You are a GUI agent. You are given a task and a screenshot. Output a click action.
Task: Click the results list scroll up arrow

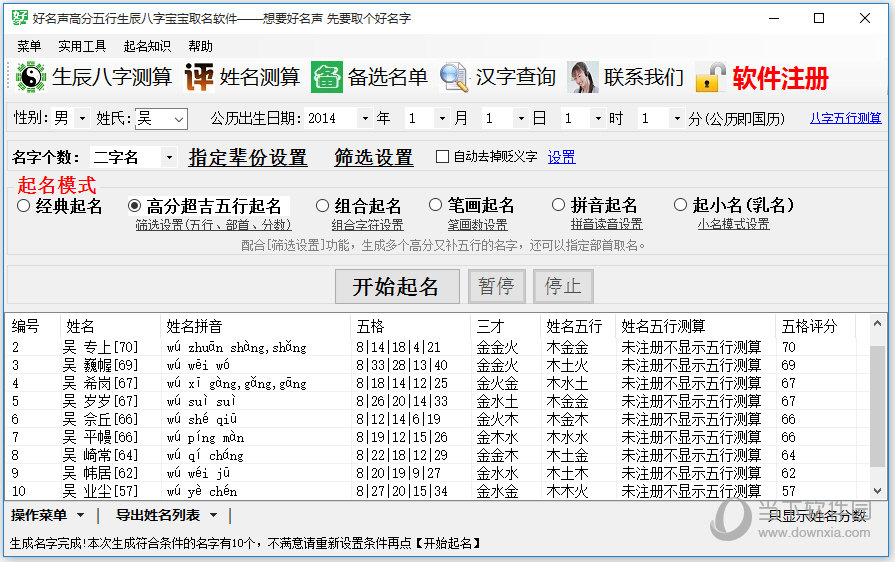click(x=878, y=324)
